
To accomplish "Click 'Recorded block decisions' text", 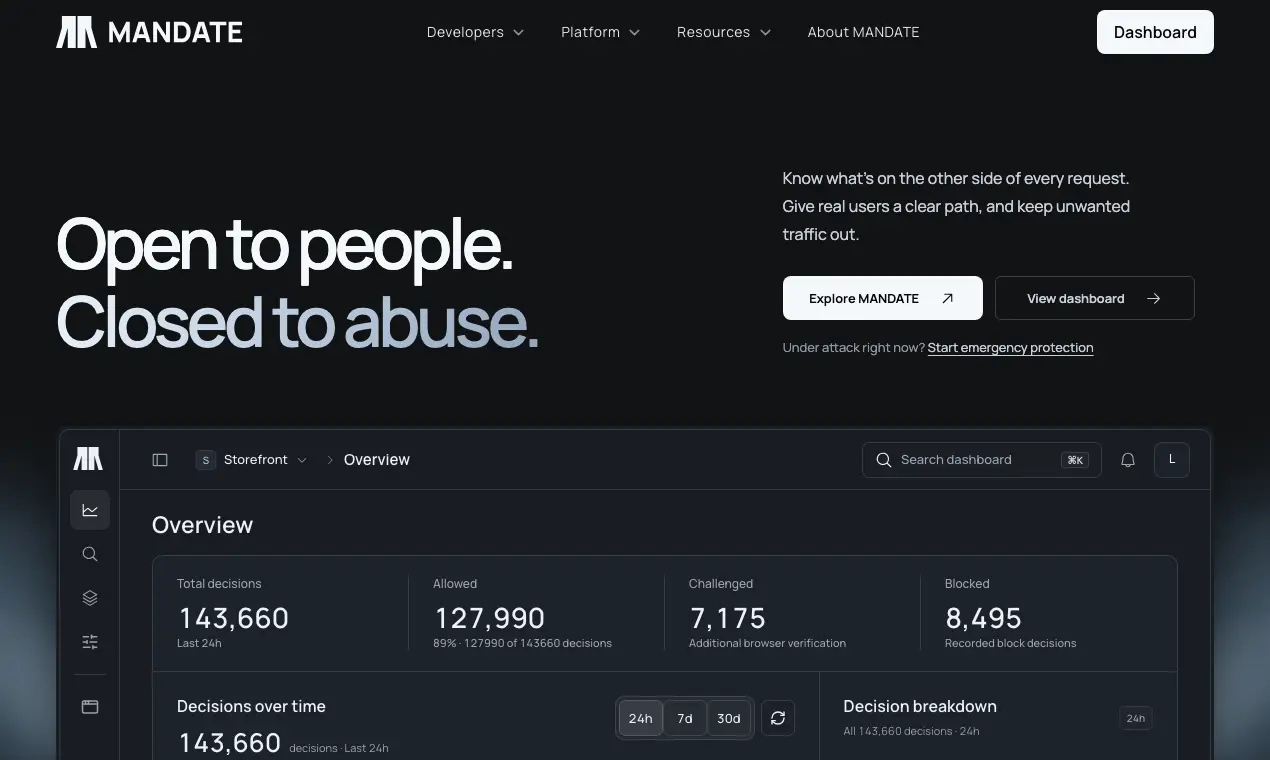I will (x=1010, y=643).
